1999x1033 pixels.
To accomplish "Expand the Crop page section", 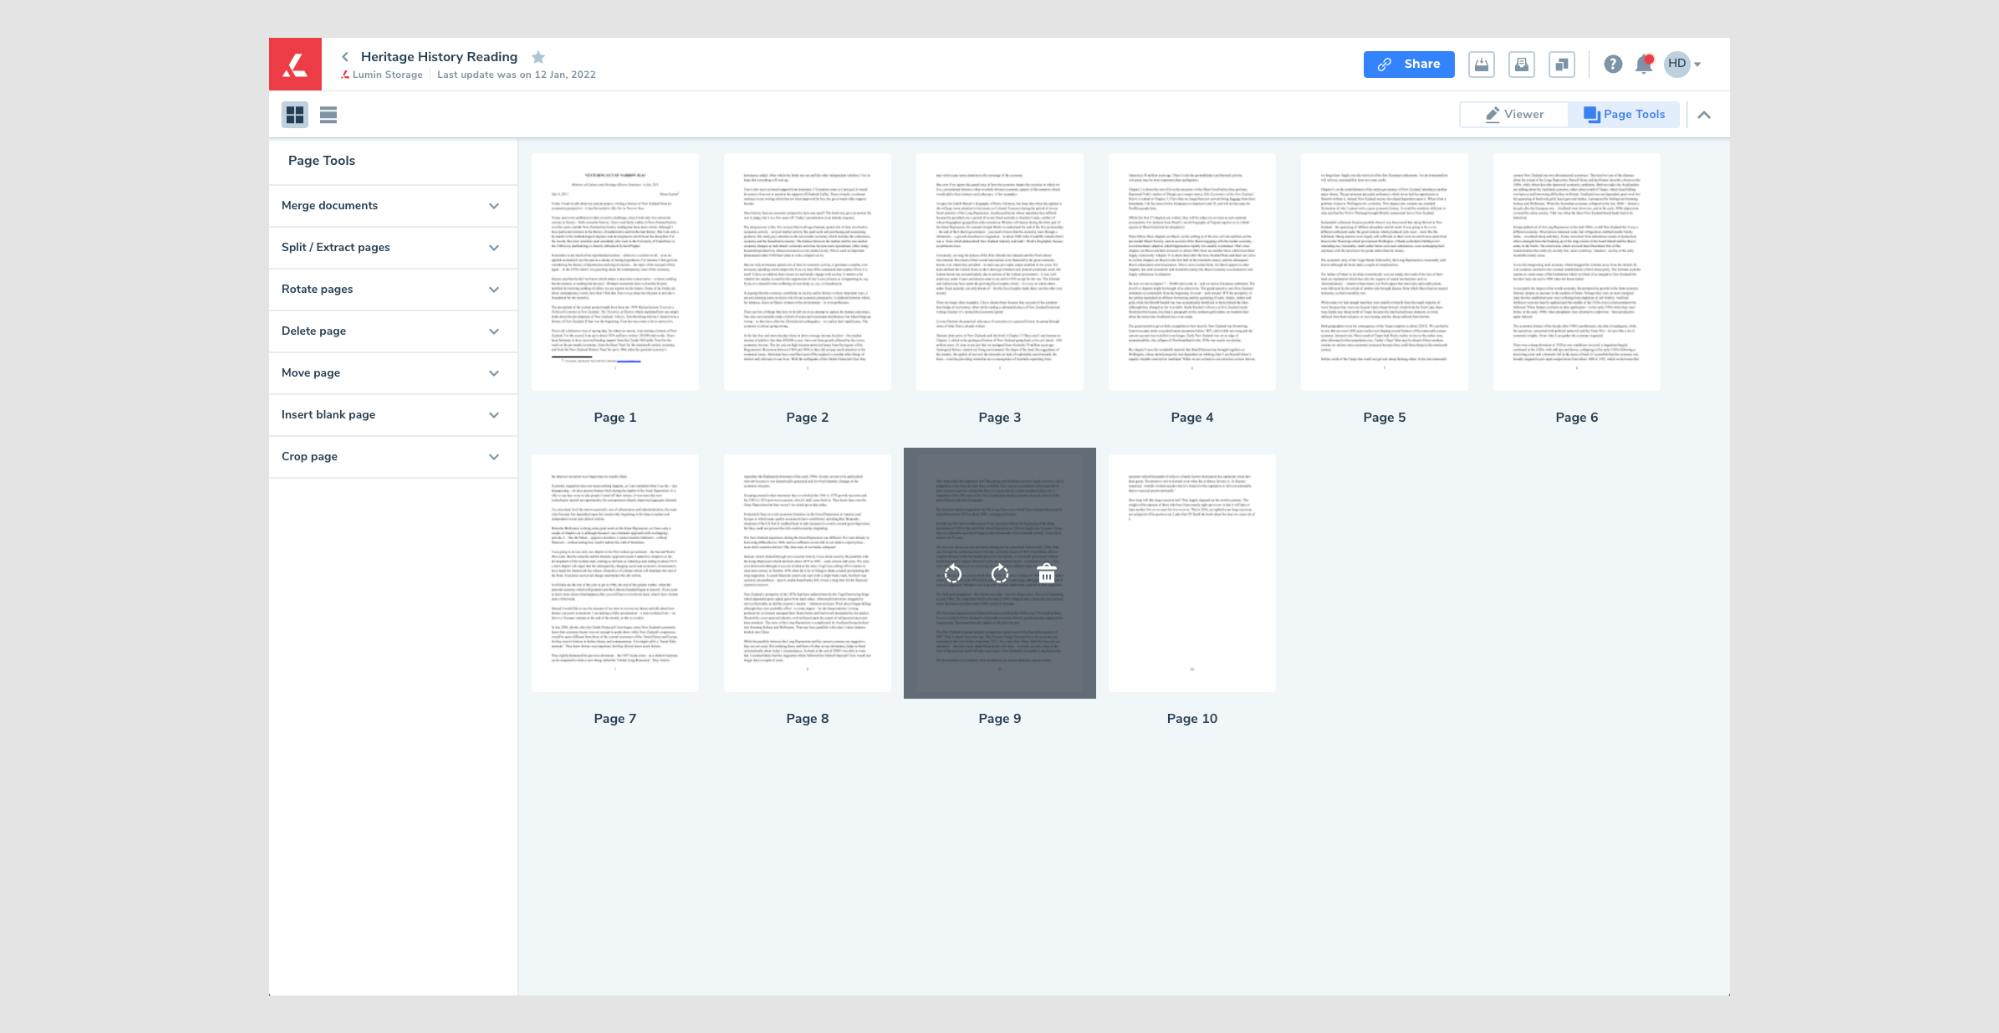I will (393, 457).
